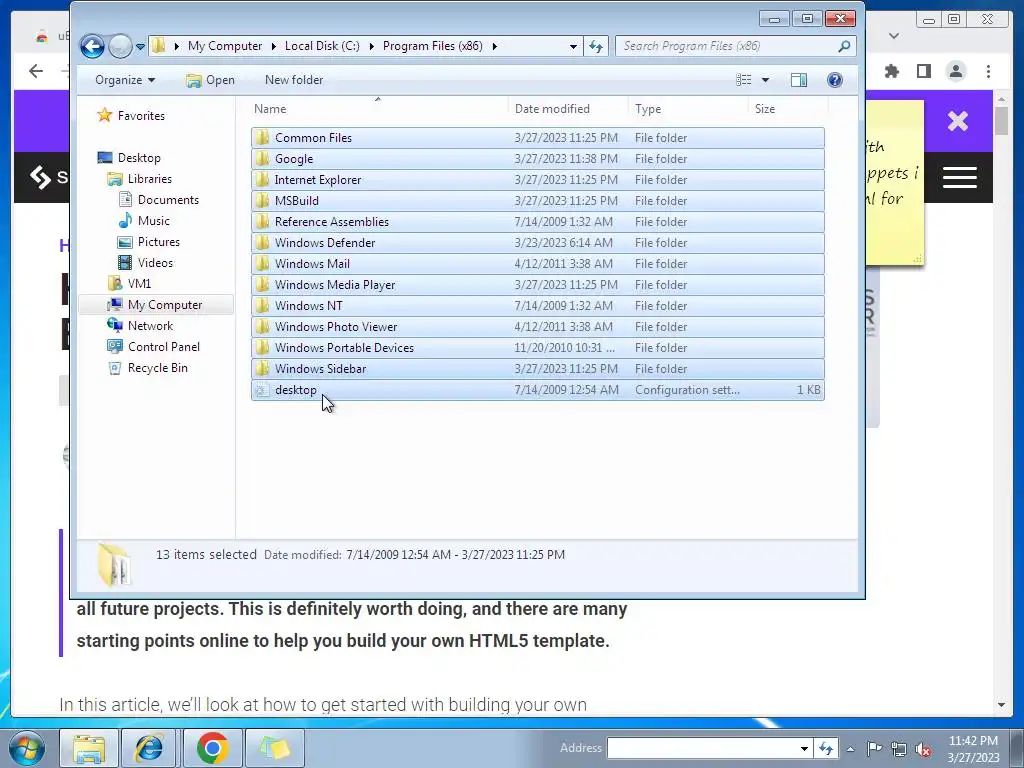Open the address bar previous locations dropdown
Image resolution: width=1024 pixels, height=768 pixels.
[x=573, y=46]
